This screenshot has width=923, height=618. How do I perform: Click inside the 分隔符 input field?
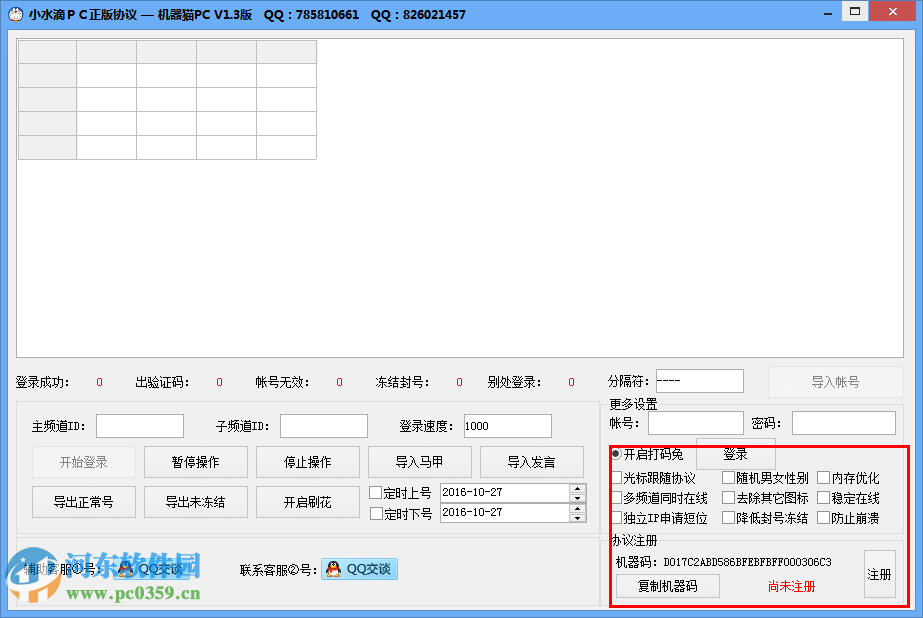coord(700,380)
